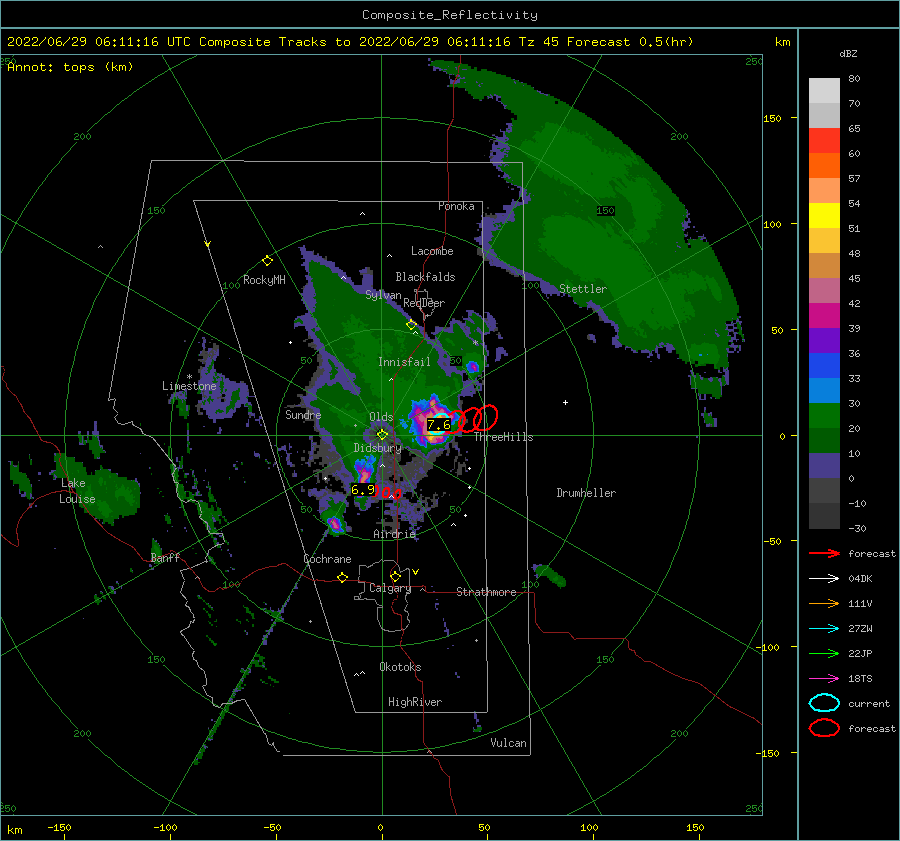Click the red forecast arrow in legend
The height and width of the screenshot is (841, 900).
coord(824,553)
